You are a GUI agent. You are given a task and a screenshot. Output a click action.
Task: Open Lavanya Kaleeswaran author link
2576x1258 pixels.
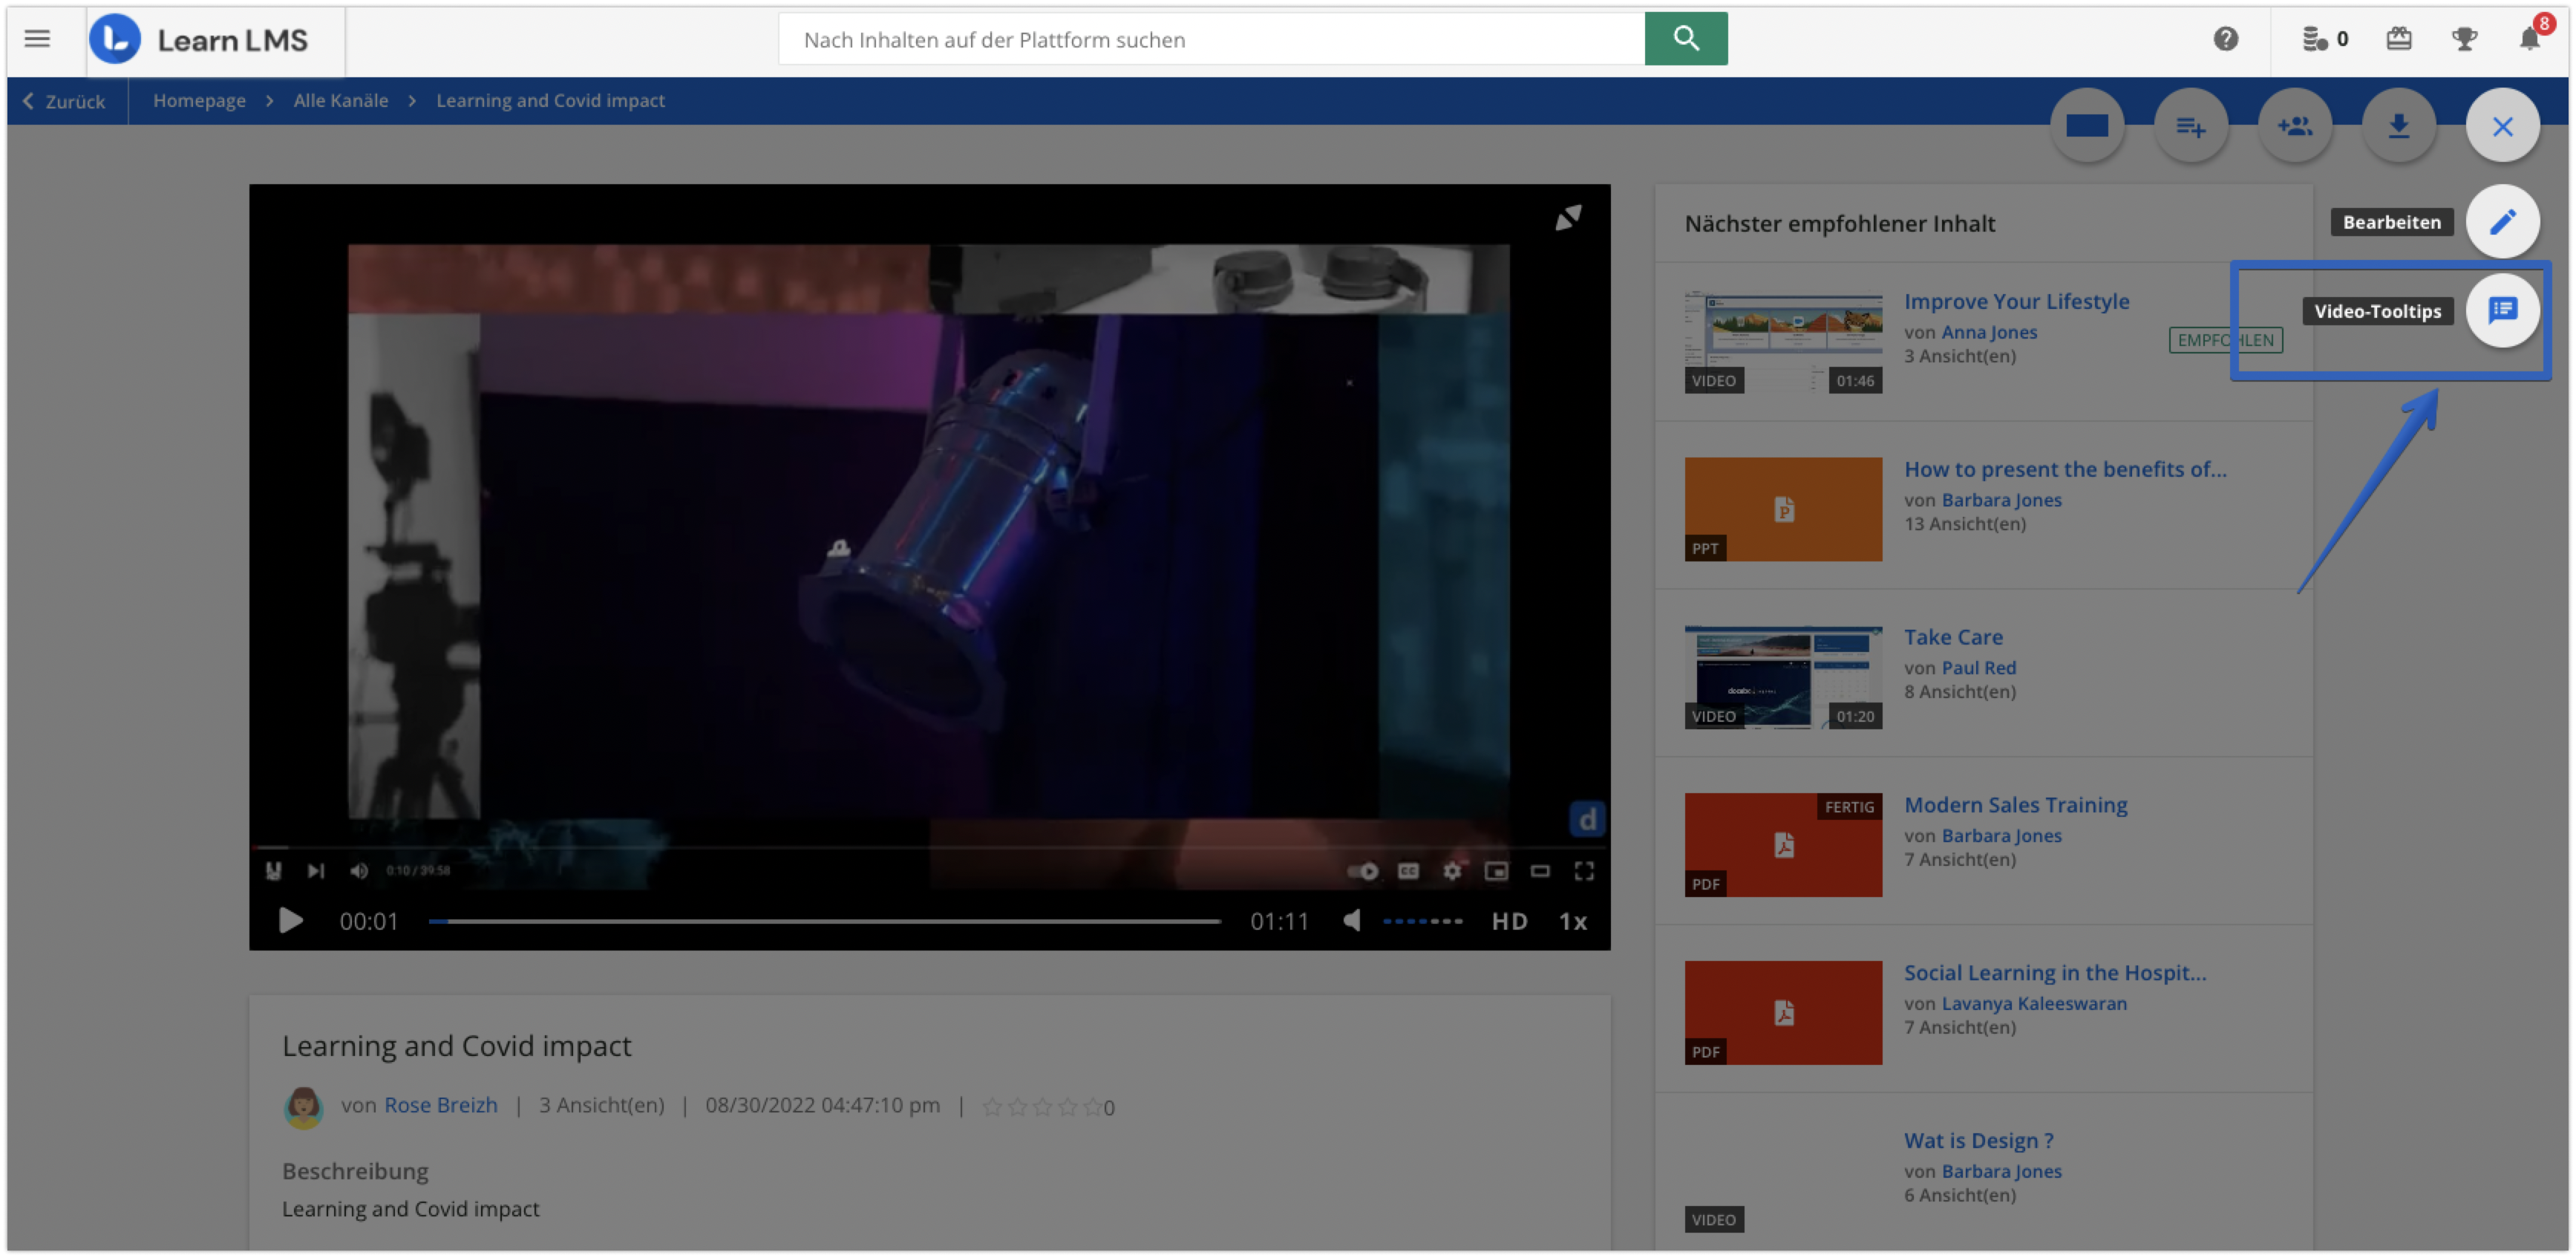2034,1004
